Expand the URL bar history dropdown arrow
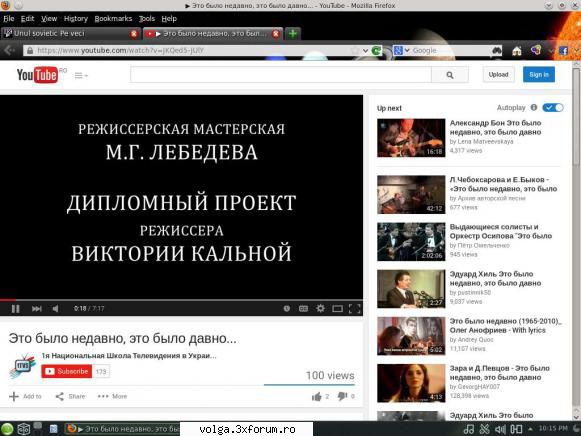Screen dimensions: 581x436 point(365,51)
